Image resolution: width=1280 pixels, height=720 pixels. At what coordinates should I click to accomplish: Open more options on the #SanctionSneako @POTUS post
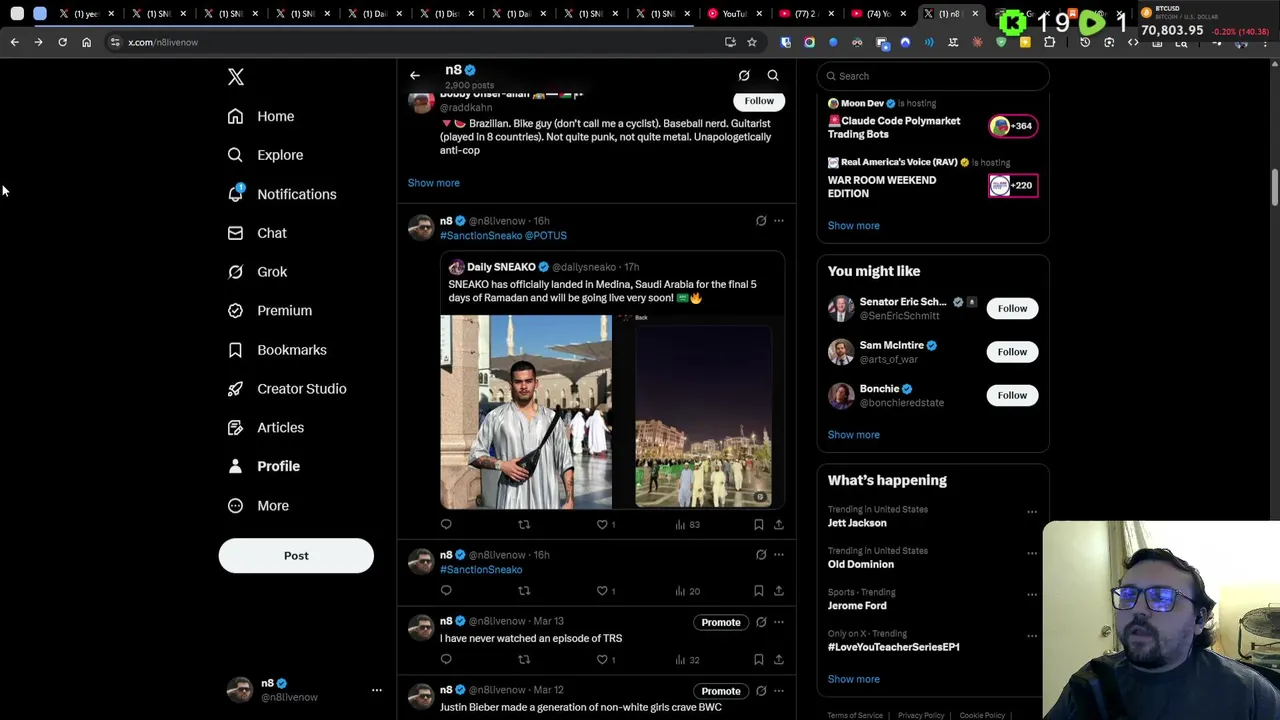(779, 221)
